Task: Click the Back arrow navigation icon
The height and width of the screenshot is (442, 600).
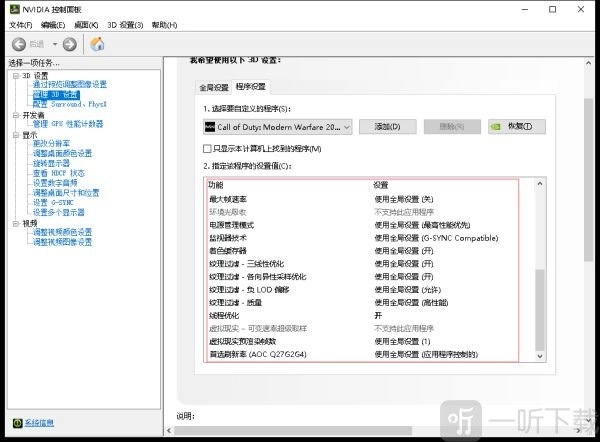Action: click(x=20, y=44)
